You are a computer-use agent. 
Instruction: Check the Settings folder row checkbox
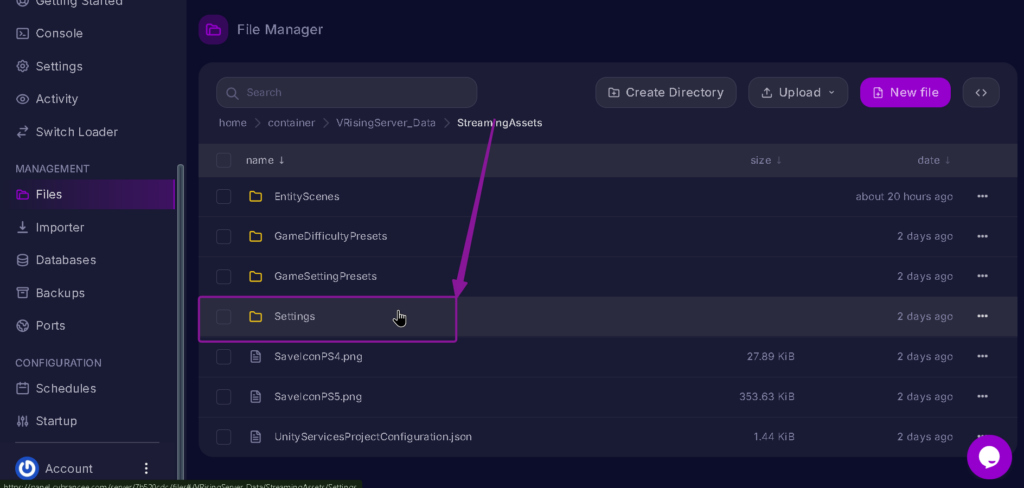223,316
